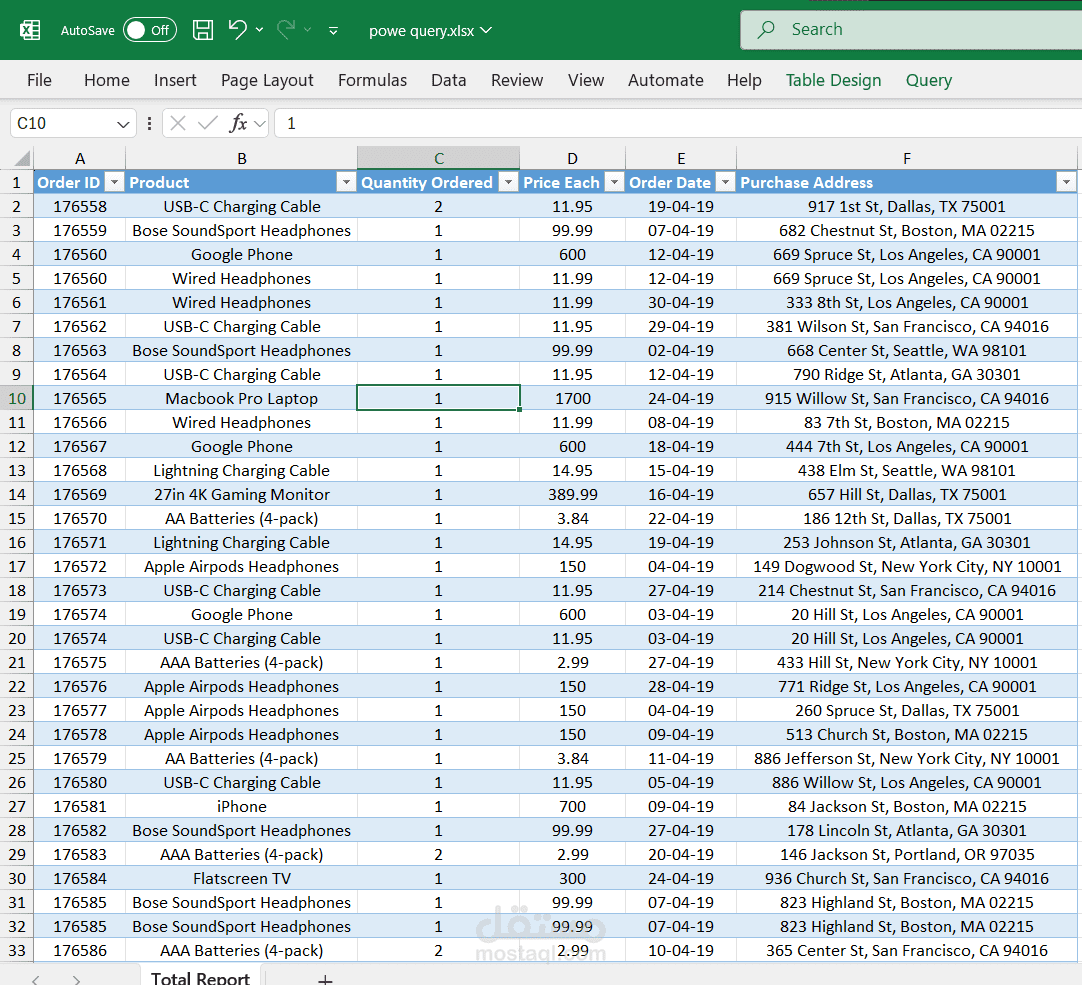Switch to the Home ribbon tab
Image resolution: width=1082 pixels, height=985 pixels.
click(107, 80)
